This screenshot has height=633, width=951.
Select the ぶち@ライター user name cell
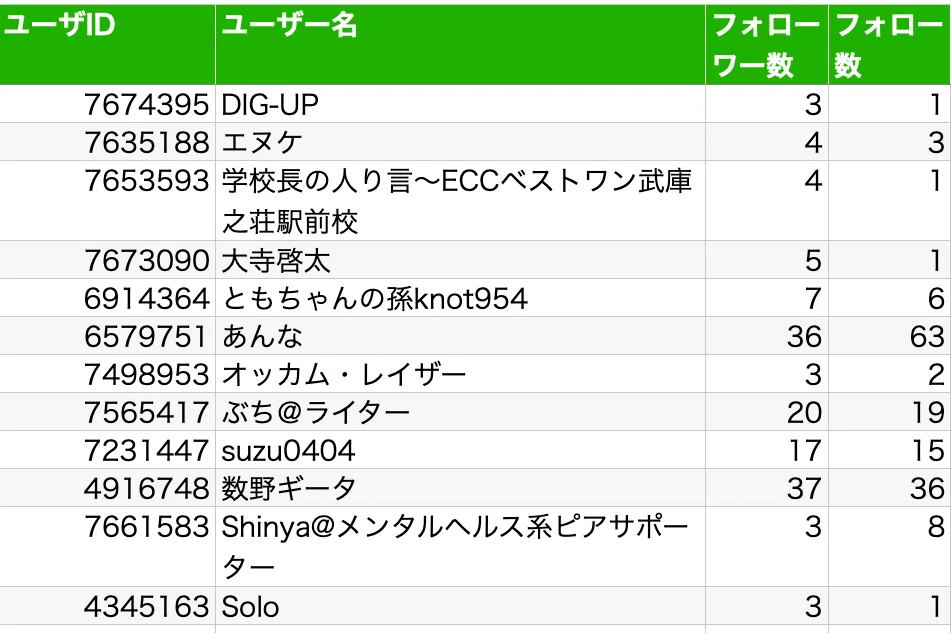[x=460, y=412]
